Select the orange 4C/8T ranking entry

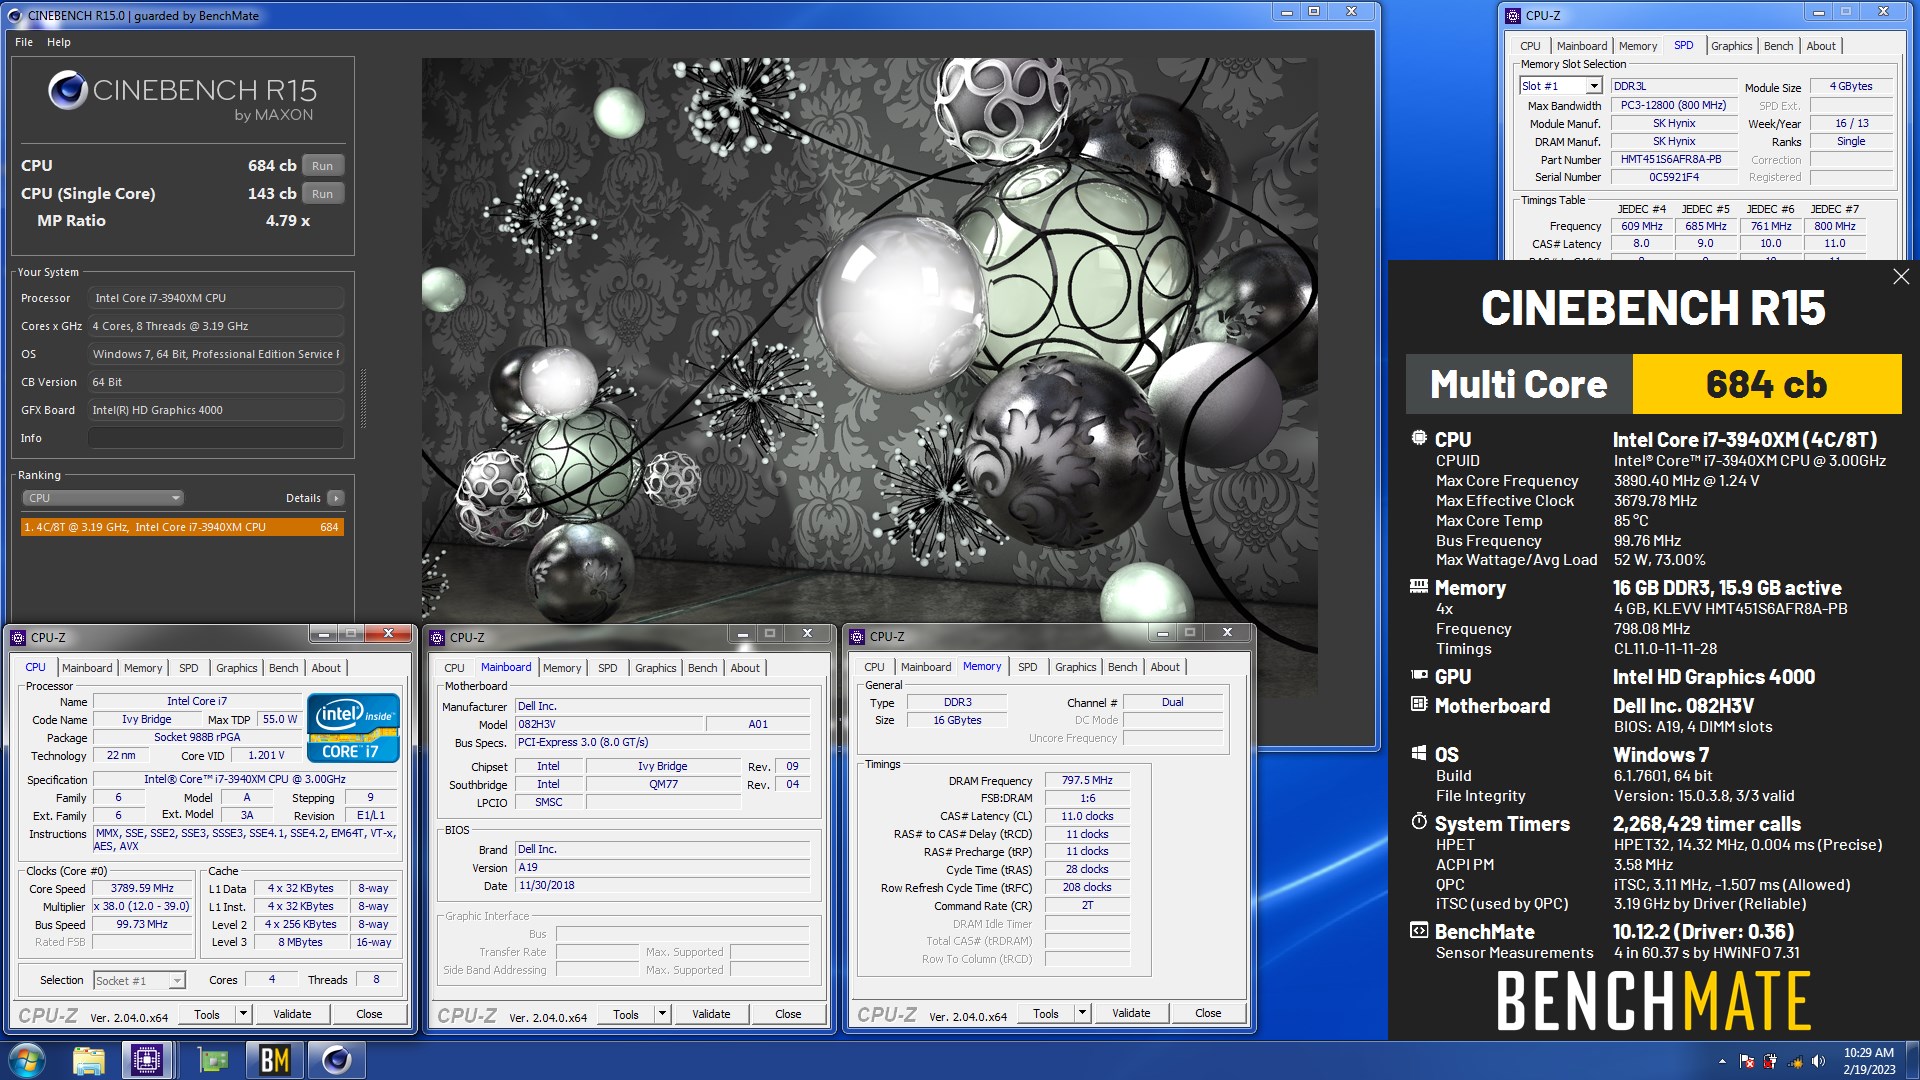point(183,527)
